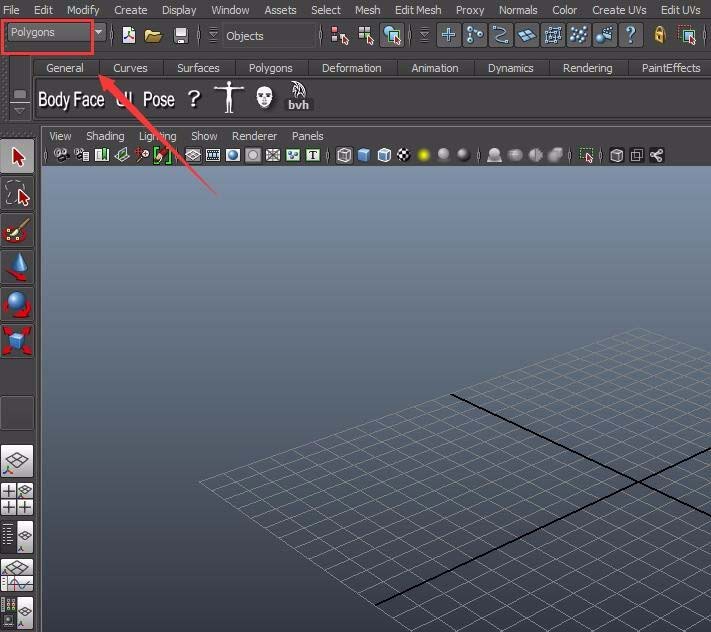Save the scene using the floppy disk icon
Viewport: 711px width, 632px height.
coord(181,35)
